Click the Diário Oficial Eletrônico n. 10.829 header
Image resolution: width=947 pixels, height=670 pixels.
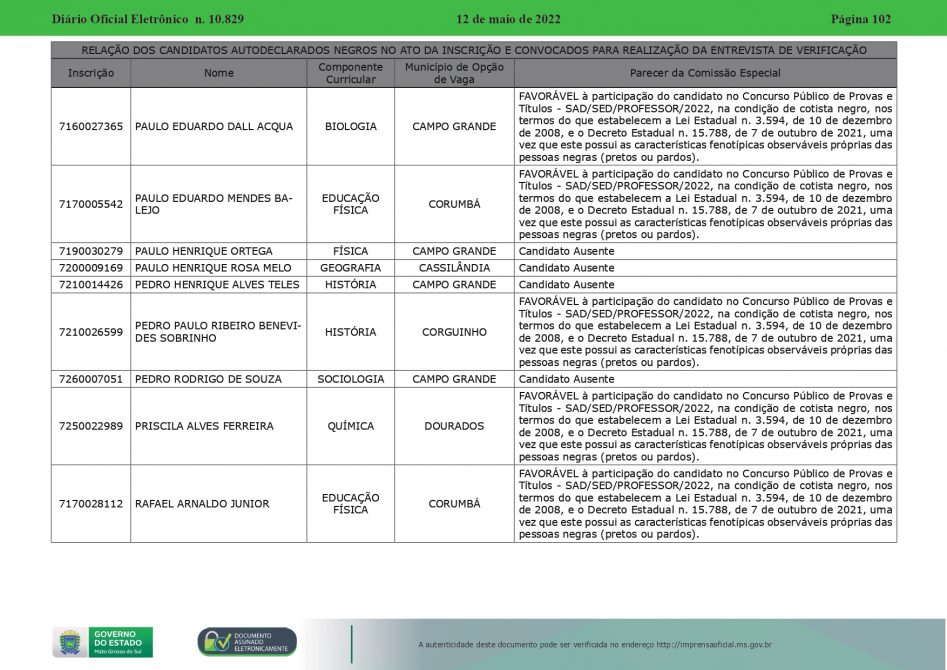point(147,19)
